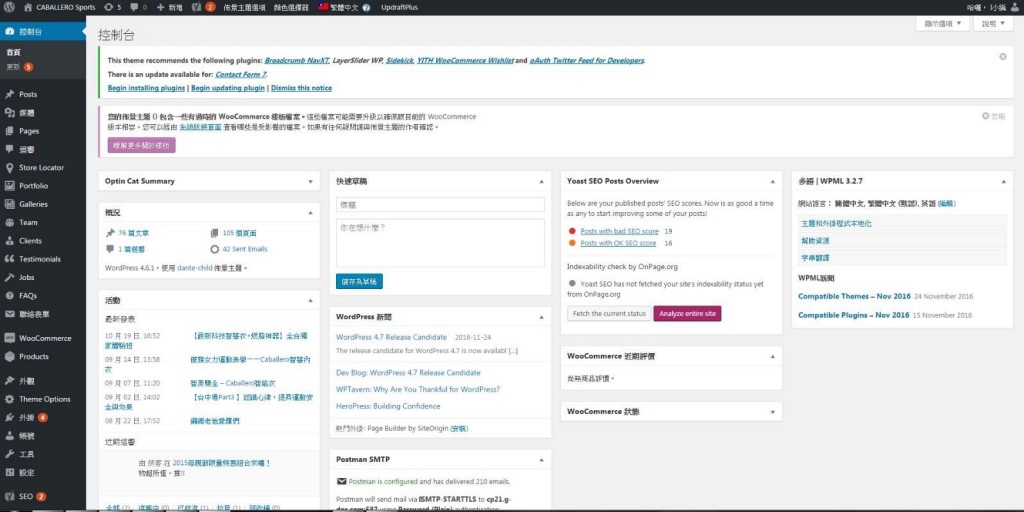Open Compatible Themes – Nov 2016 link
This screenshot has width=1024, height=512.
tap(854, 296)
